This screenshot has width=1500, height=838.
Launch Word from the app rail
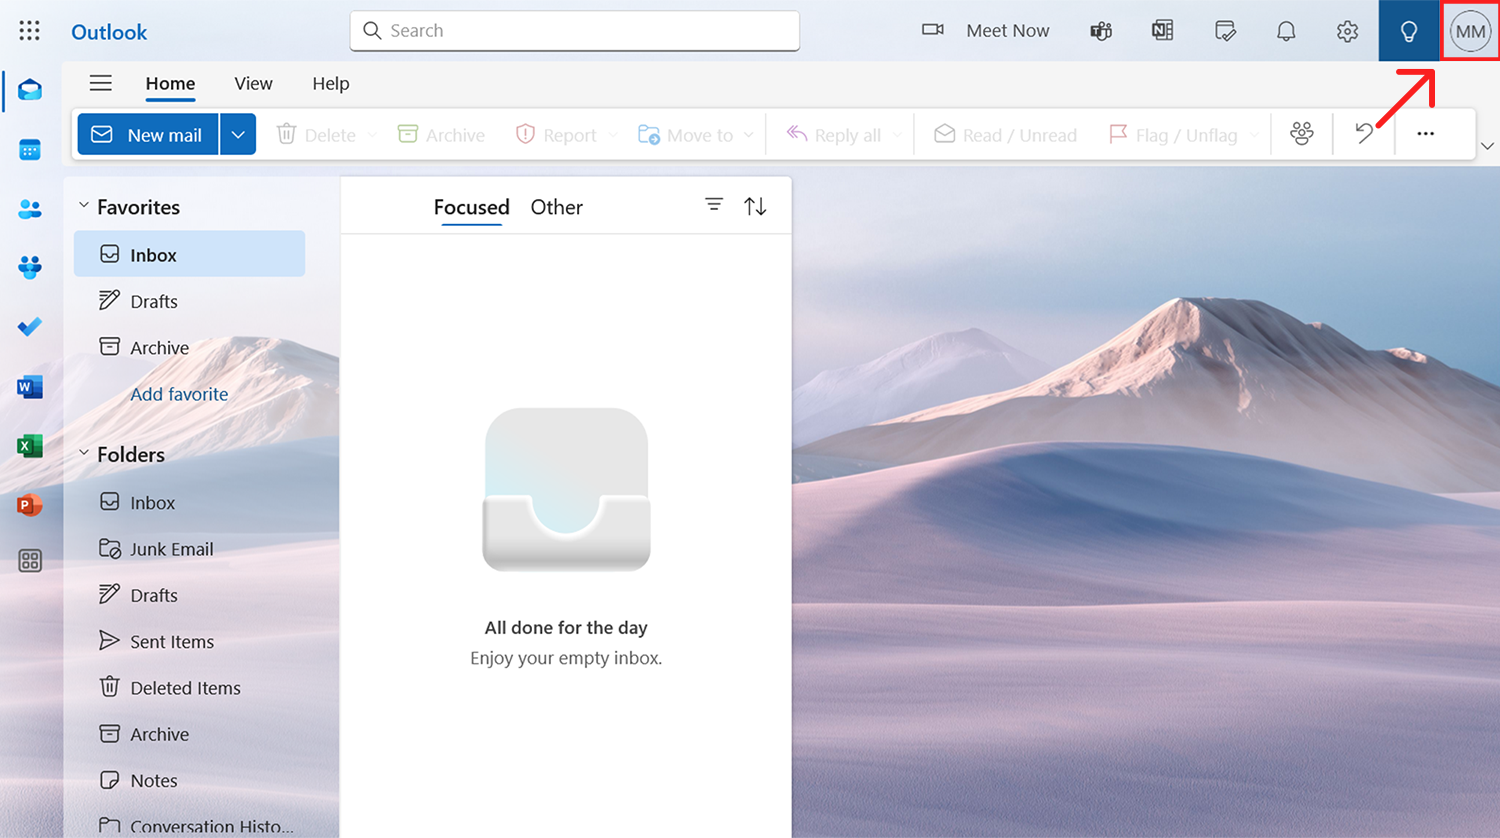point(30,387)
